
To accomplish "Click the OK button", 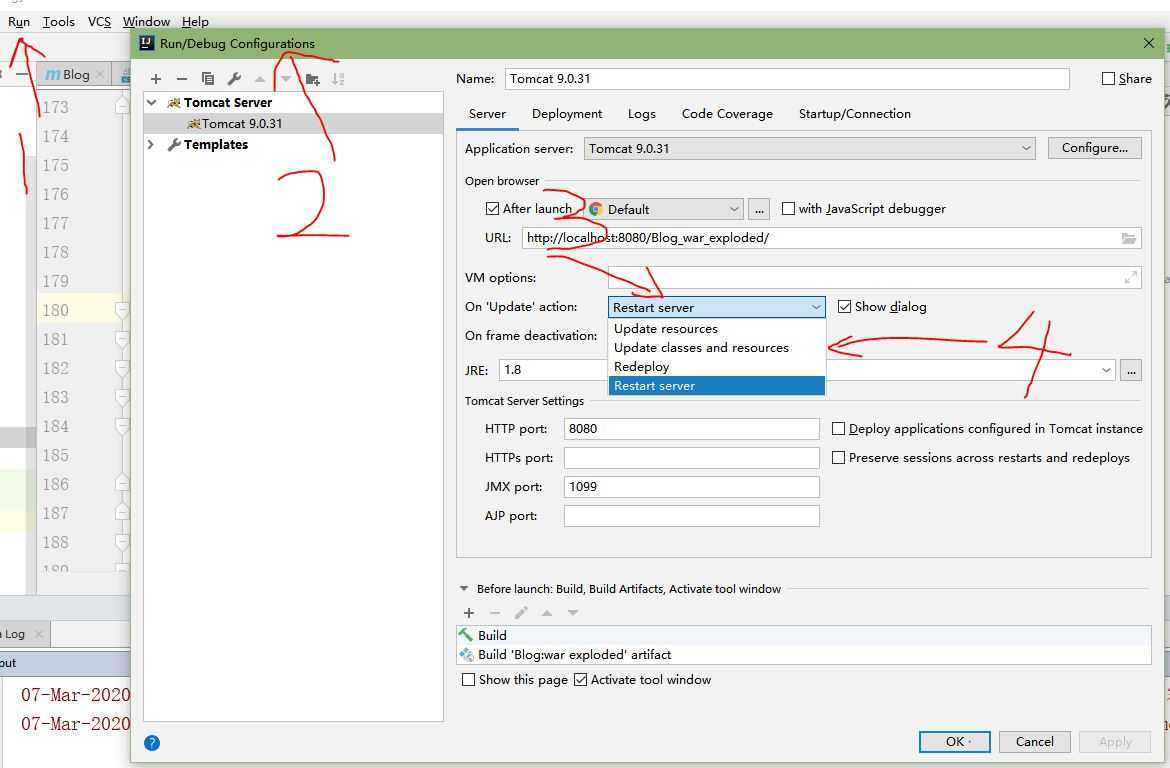I will 954,741.
